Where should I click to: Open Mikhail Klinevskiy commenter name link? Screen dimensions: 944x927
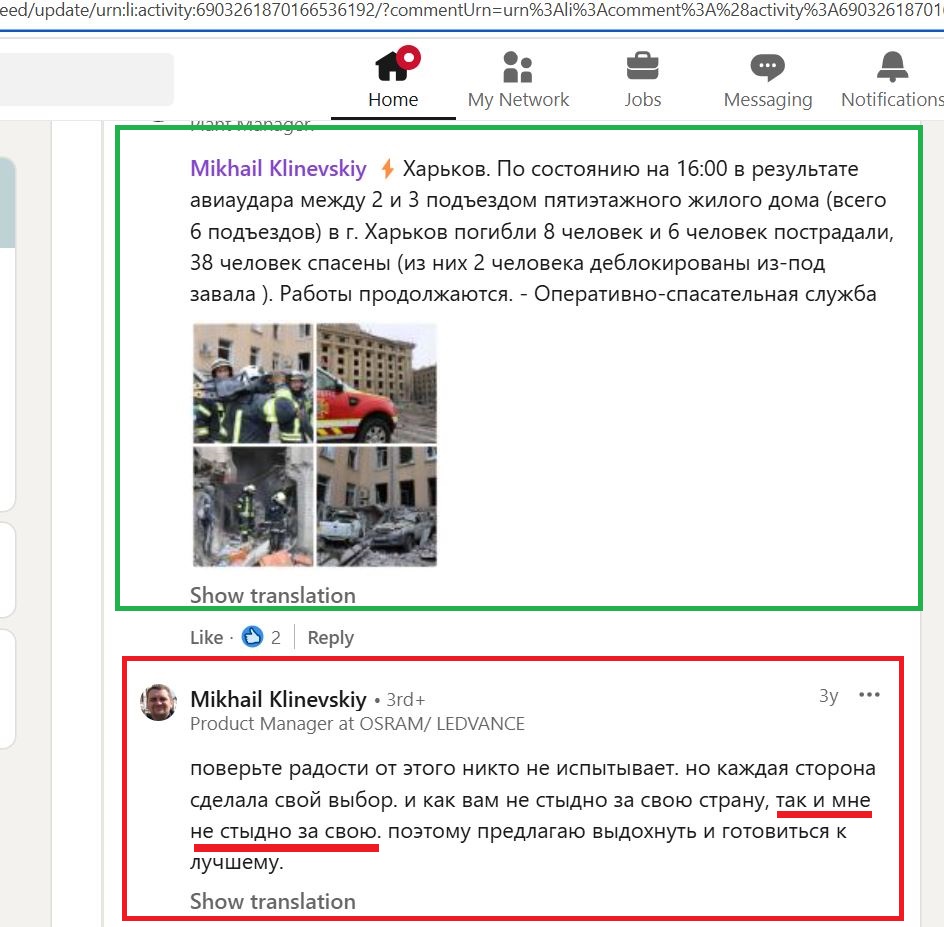click(x=278, y=699)
